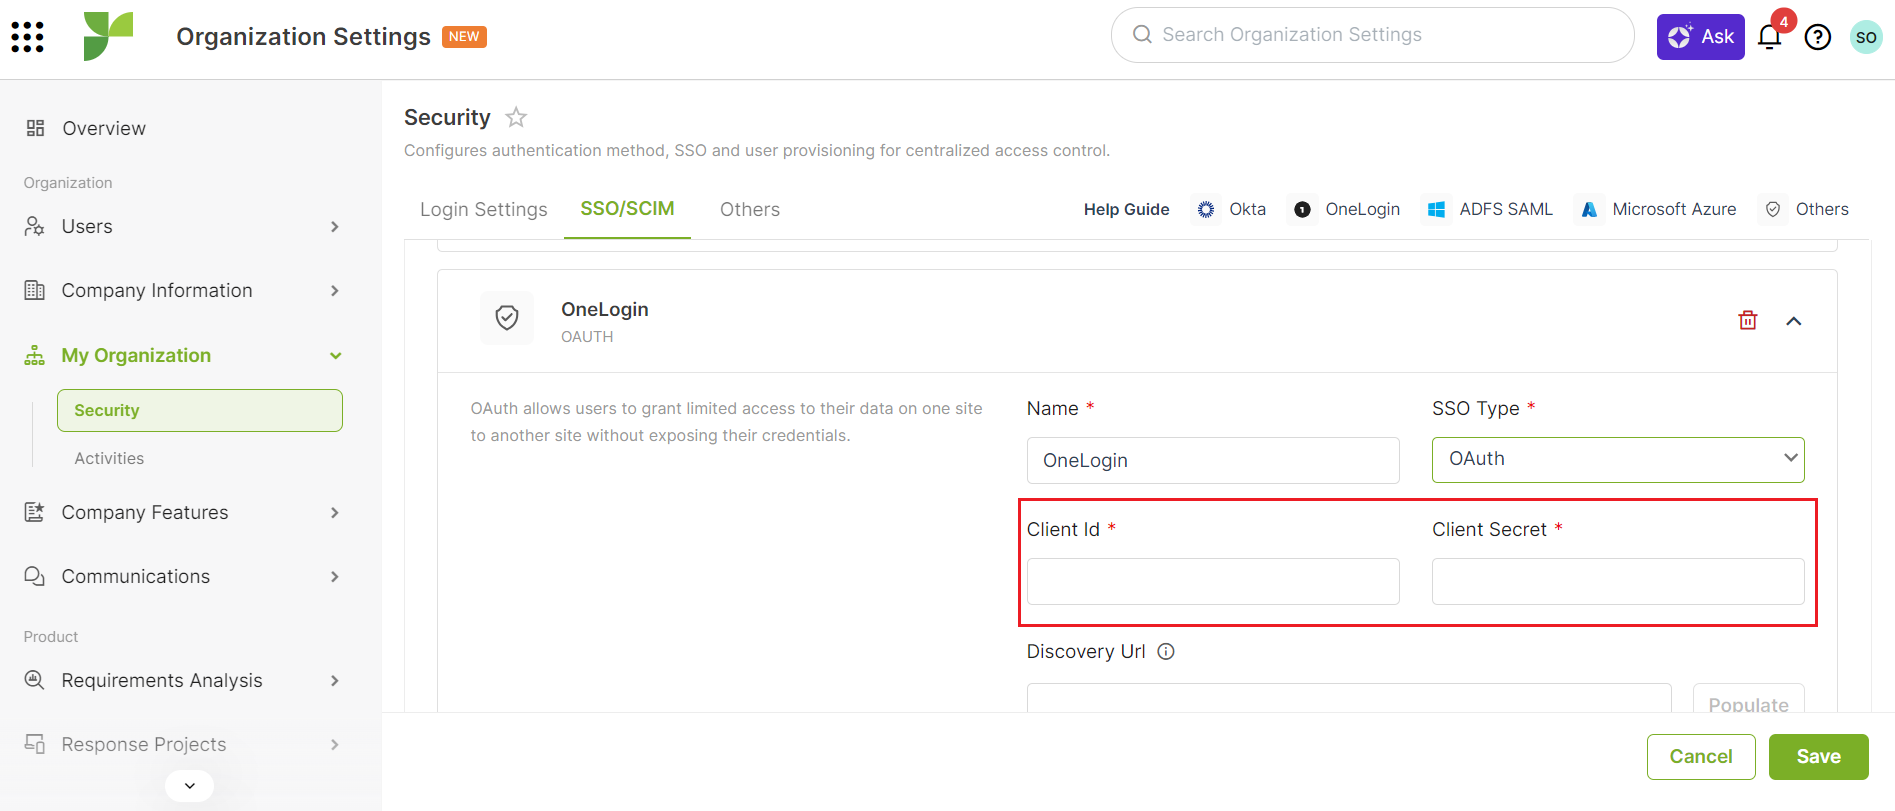Click the Ask AI button
Viewport: 1895px width, 811px height.
[1700, 37]
